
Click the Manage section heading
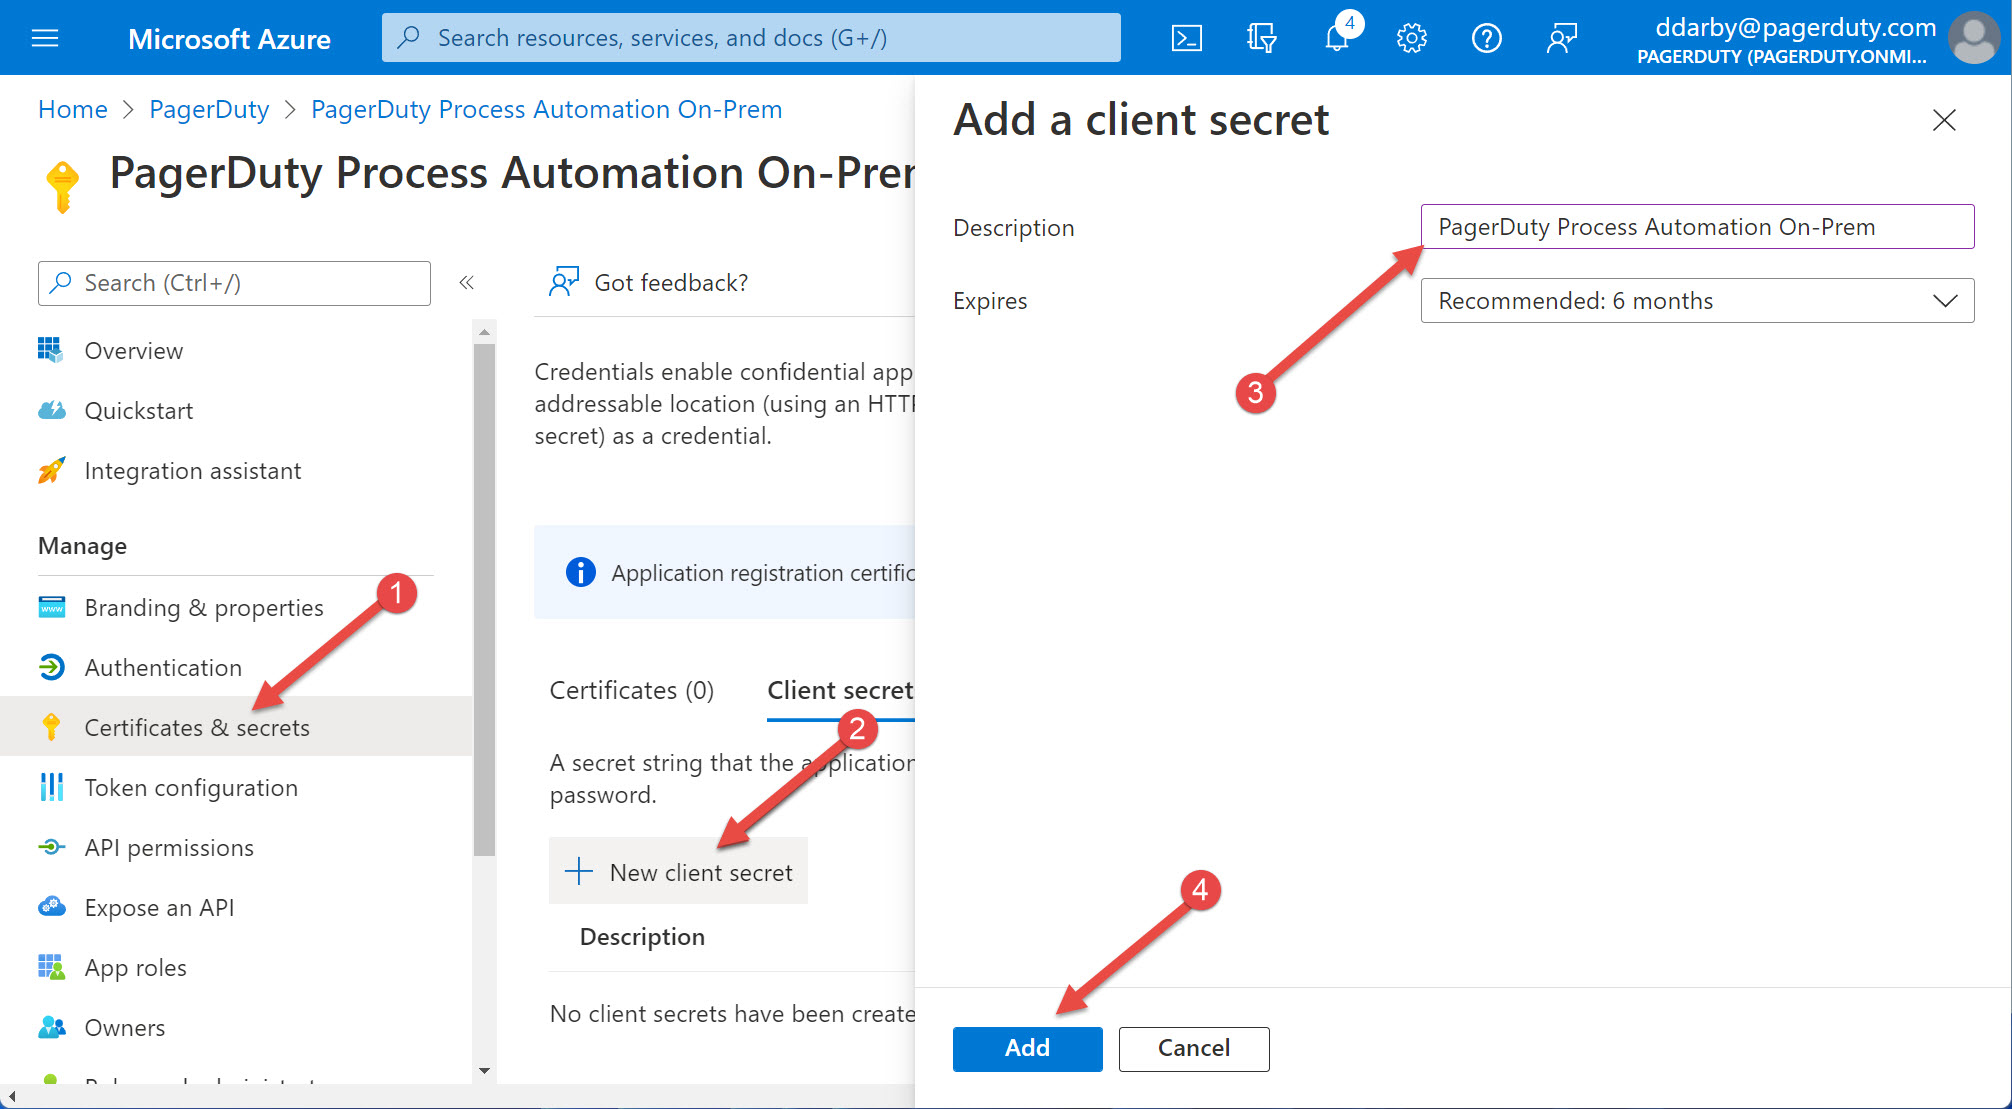82,545
